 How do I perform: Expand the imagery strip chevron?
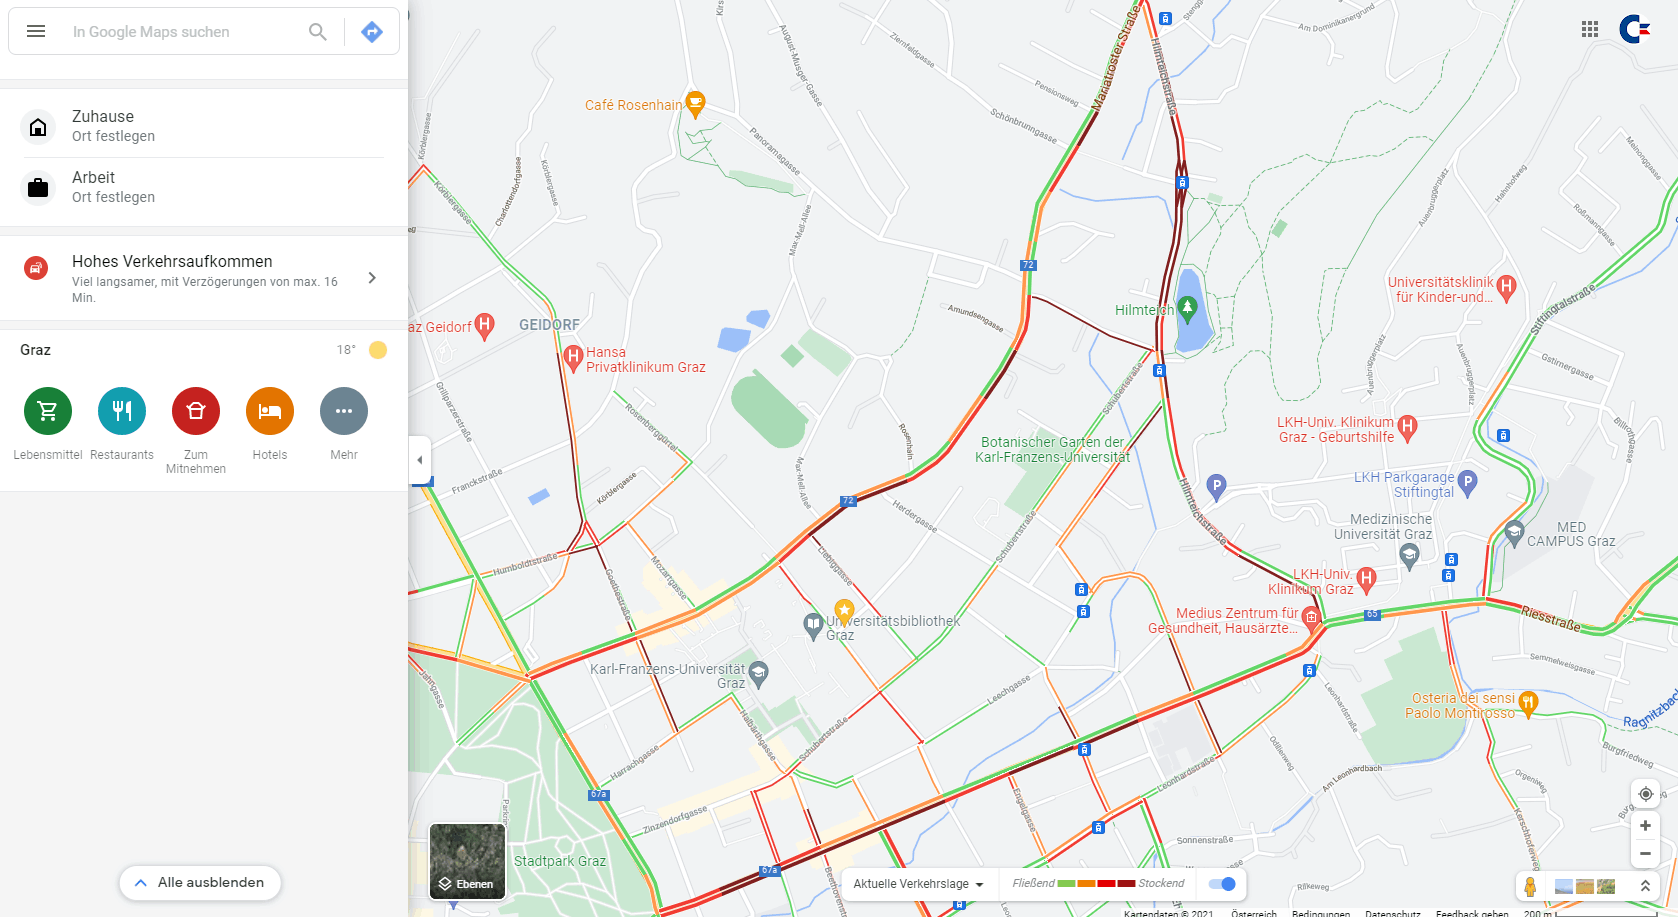pyautogui.click(x=1645, y=886)
